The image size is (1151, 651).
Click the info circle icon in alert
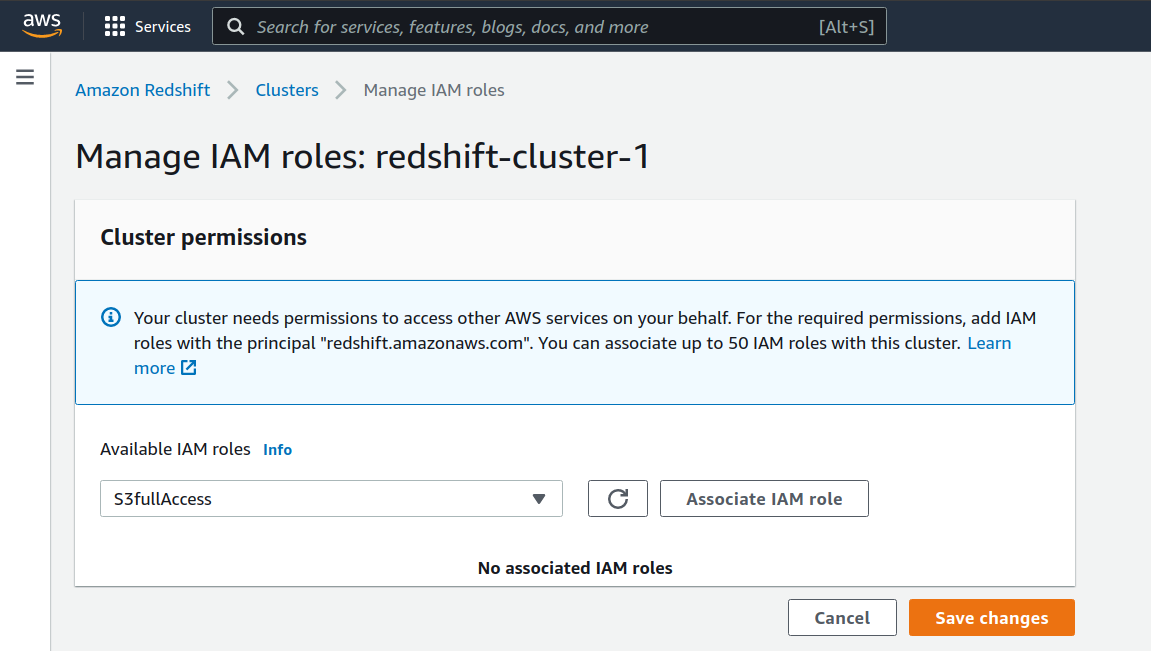click(x=111, y=318)
